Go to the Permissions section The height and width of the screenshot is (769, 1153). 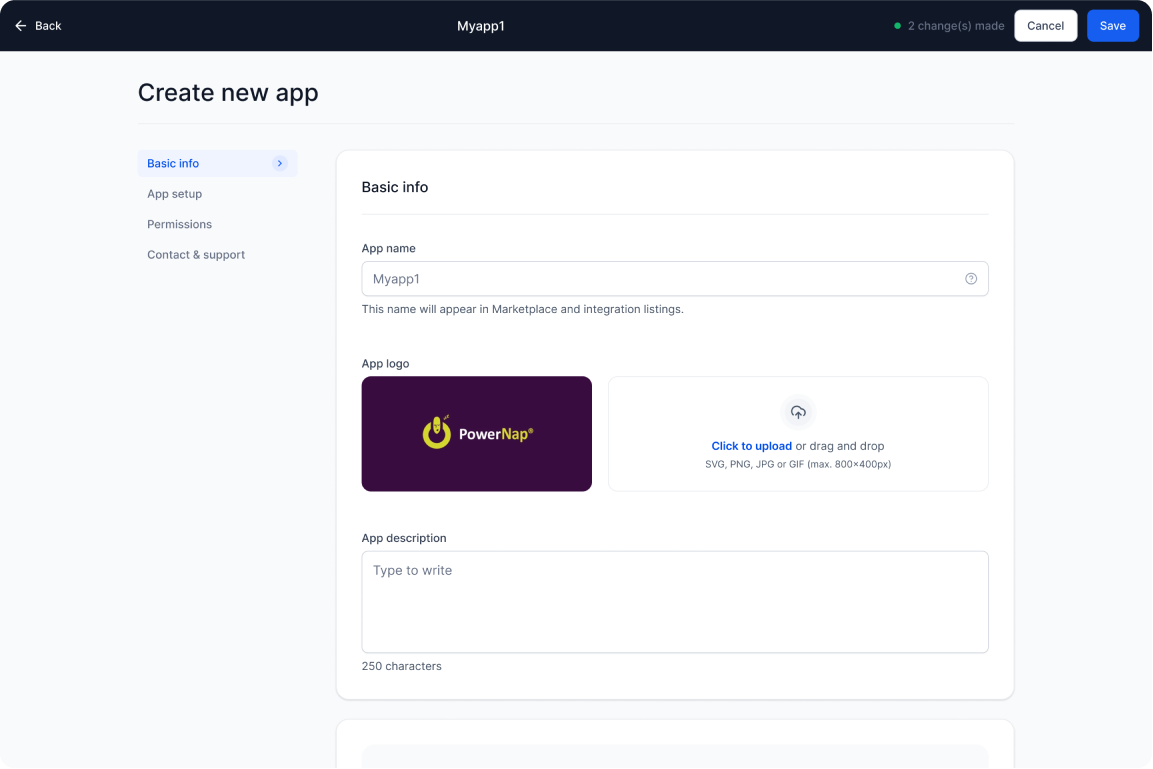(180, 224)
